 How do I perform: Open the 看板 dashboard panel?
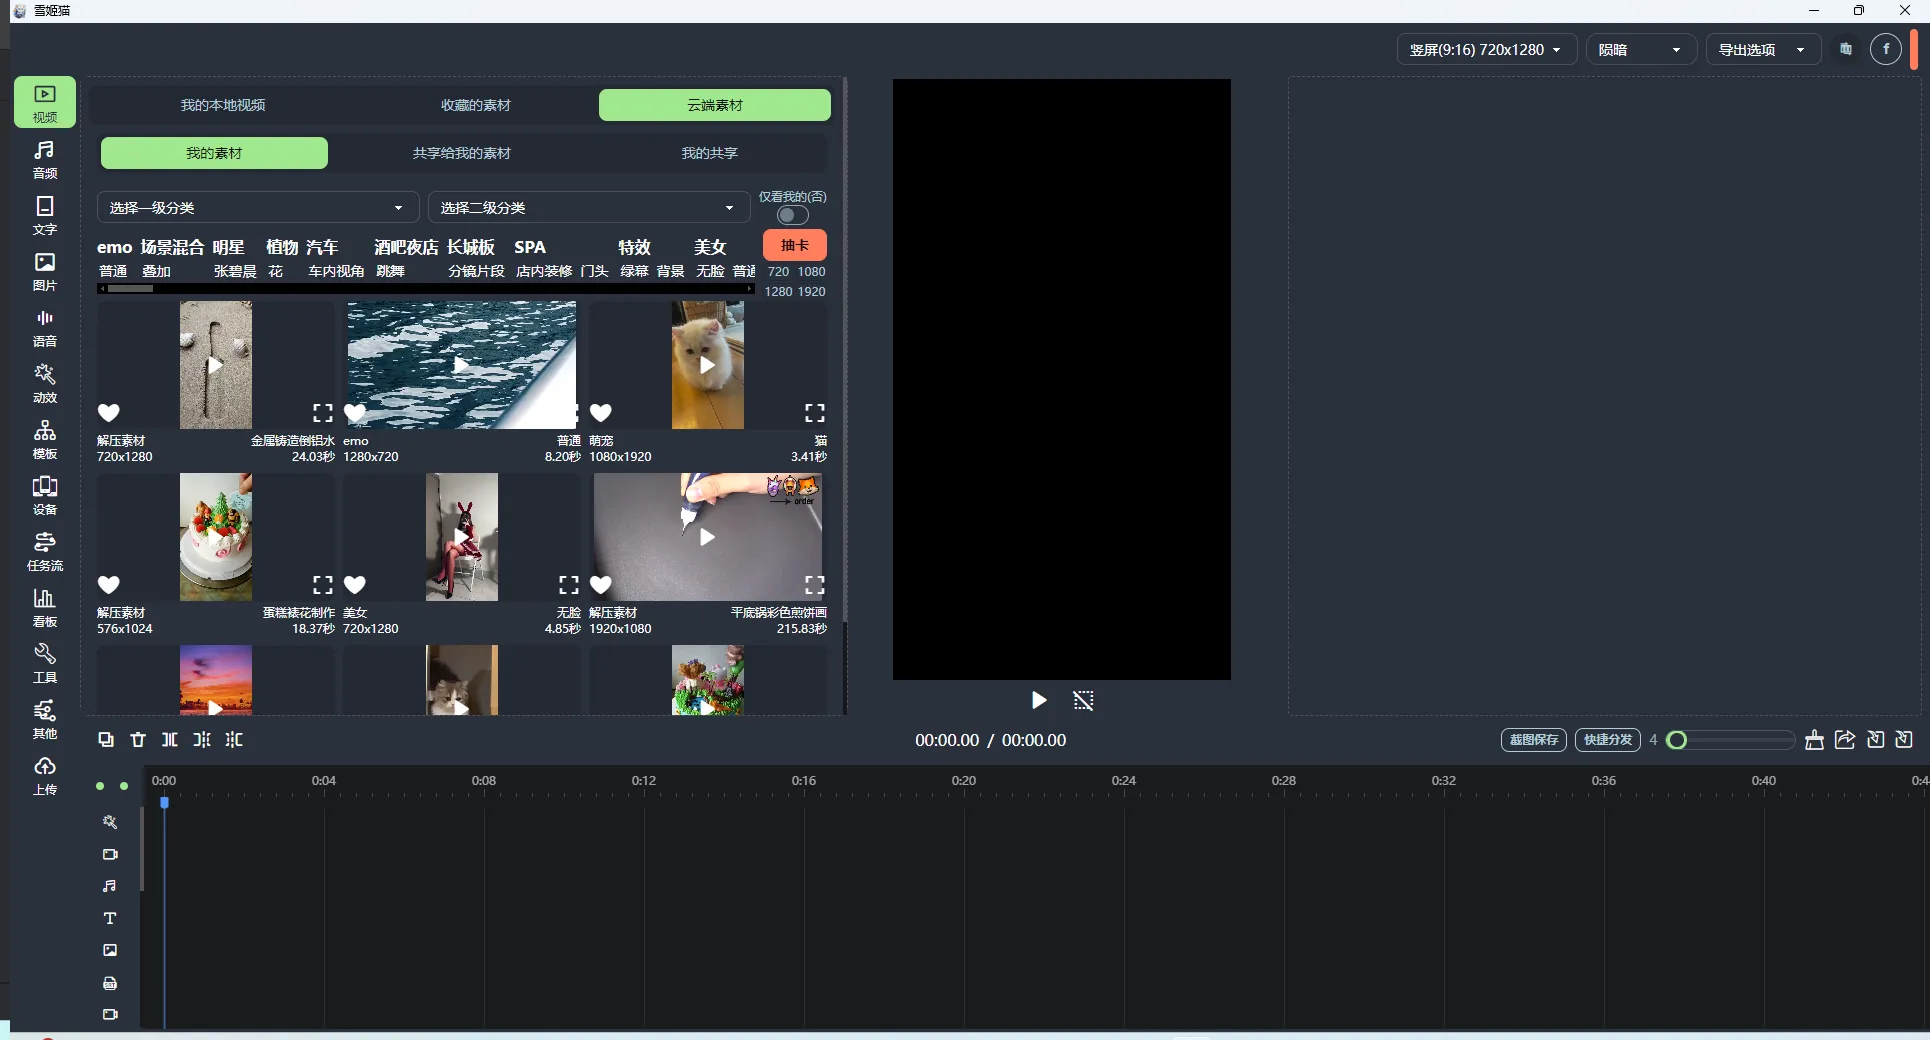pos(45,606)
